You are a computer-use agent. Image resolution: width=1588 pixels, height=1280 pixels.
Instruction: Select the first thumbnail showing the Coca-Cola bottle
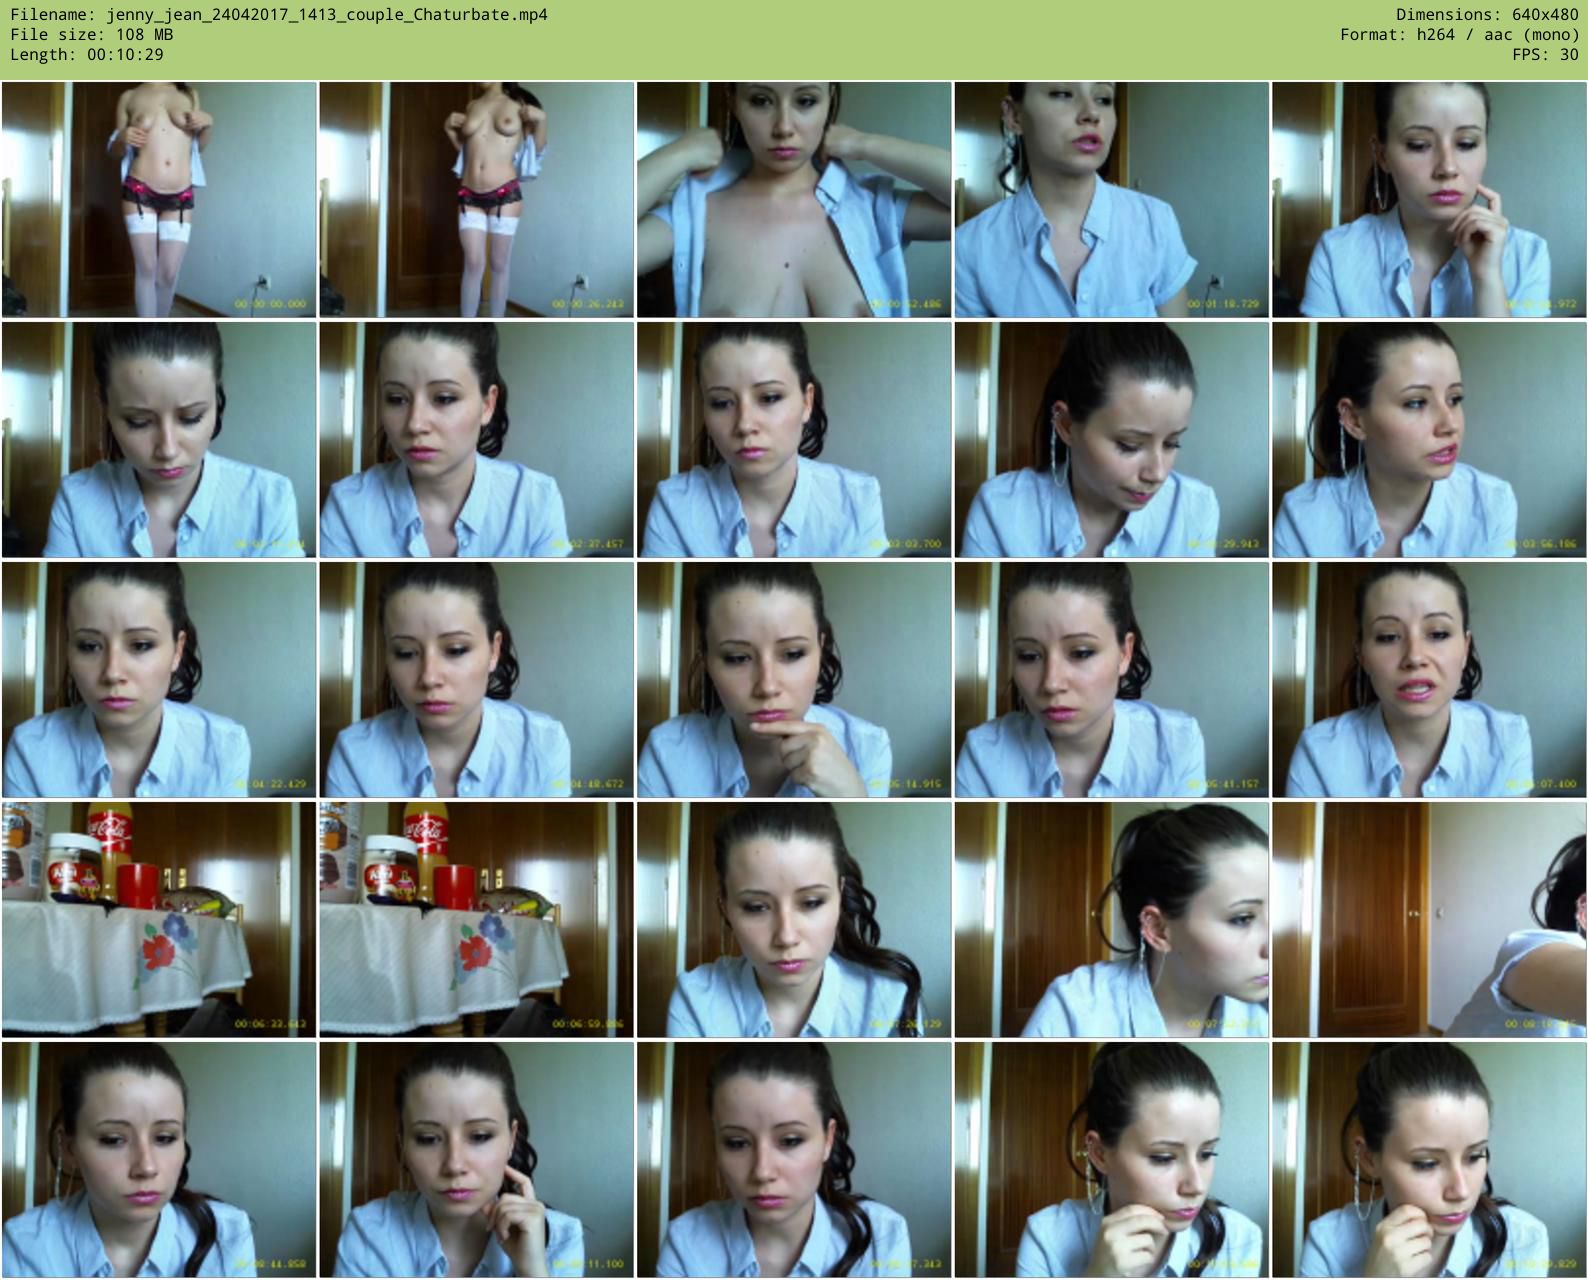(159, 920)
